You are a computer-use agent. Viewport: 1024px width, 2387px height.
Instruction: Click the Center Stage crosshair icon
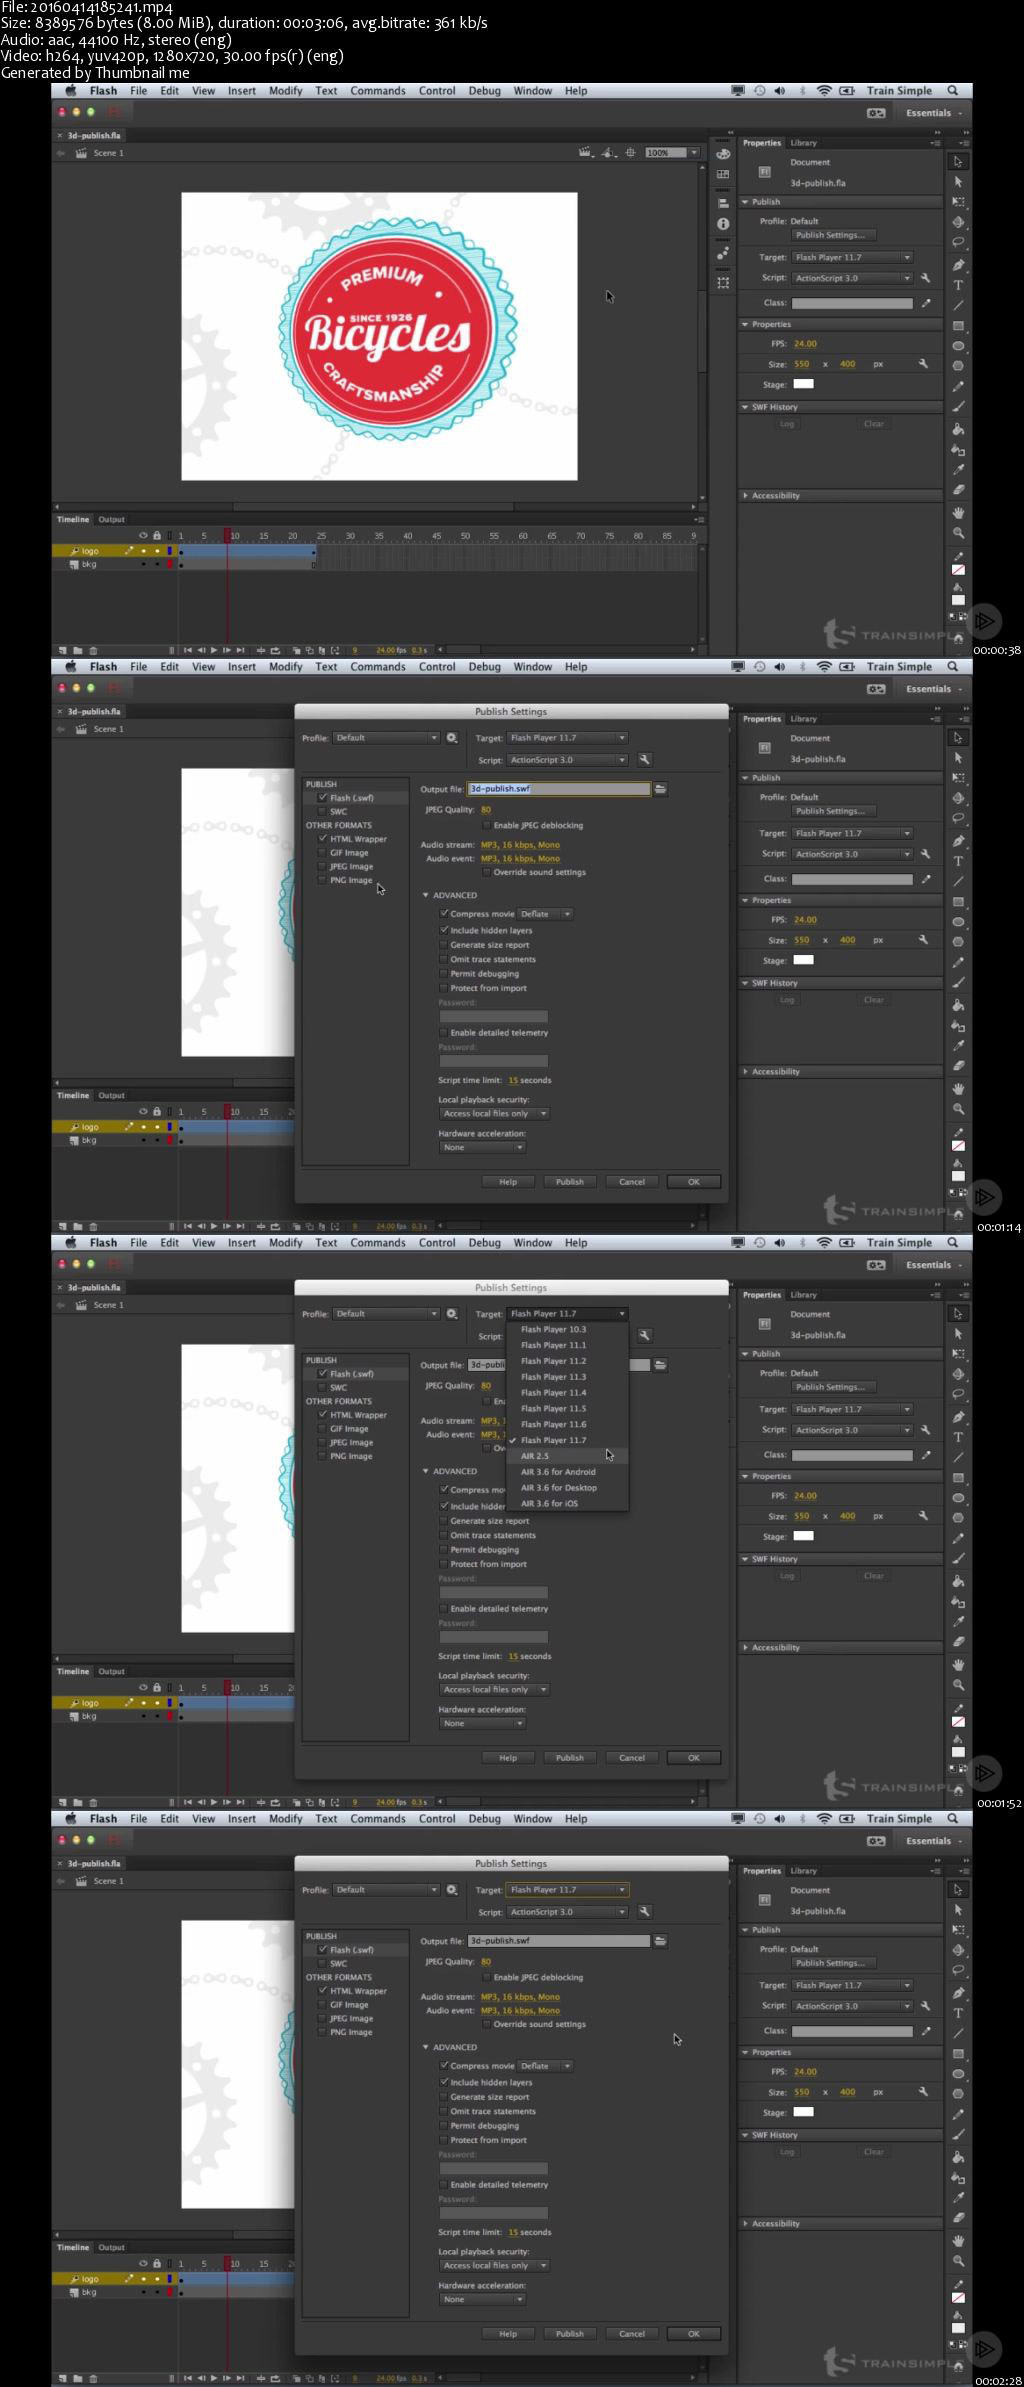point(630,153)
